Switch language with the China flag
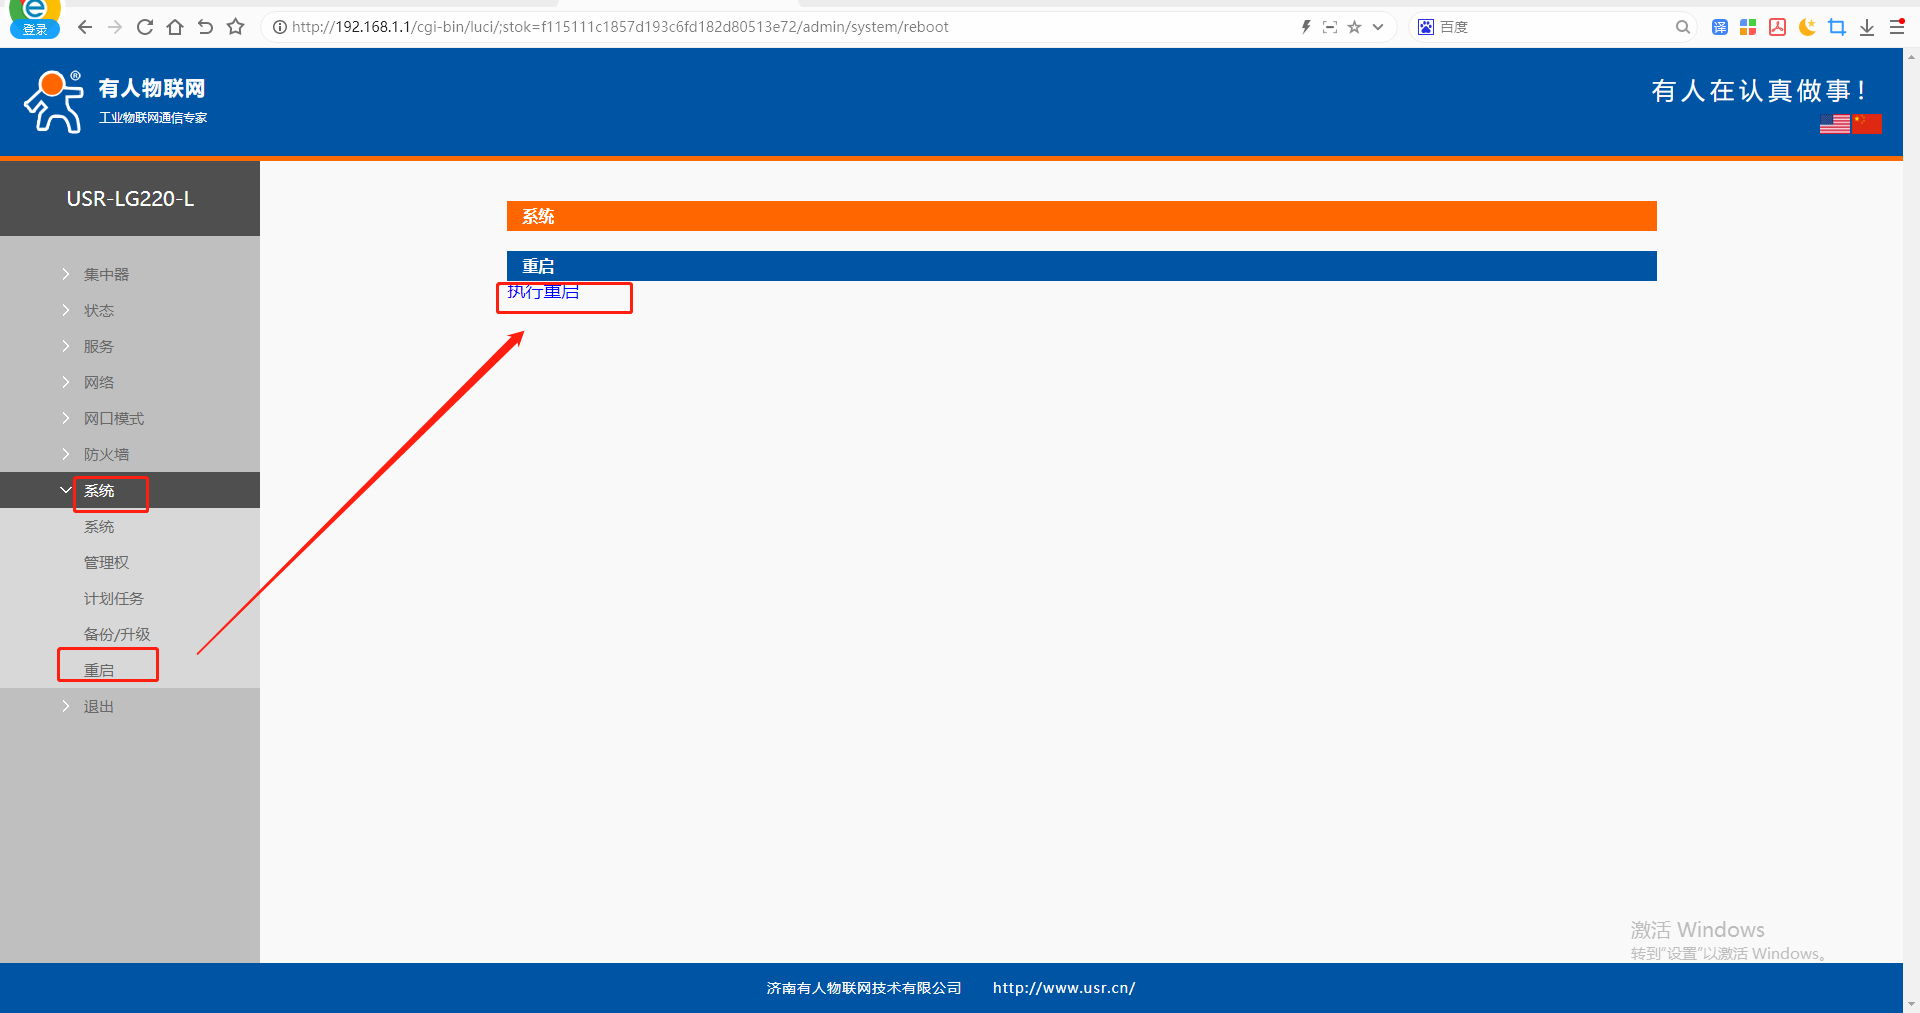The height and width of the screenshot is (1013, 1920). tap(1866, 123)
